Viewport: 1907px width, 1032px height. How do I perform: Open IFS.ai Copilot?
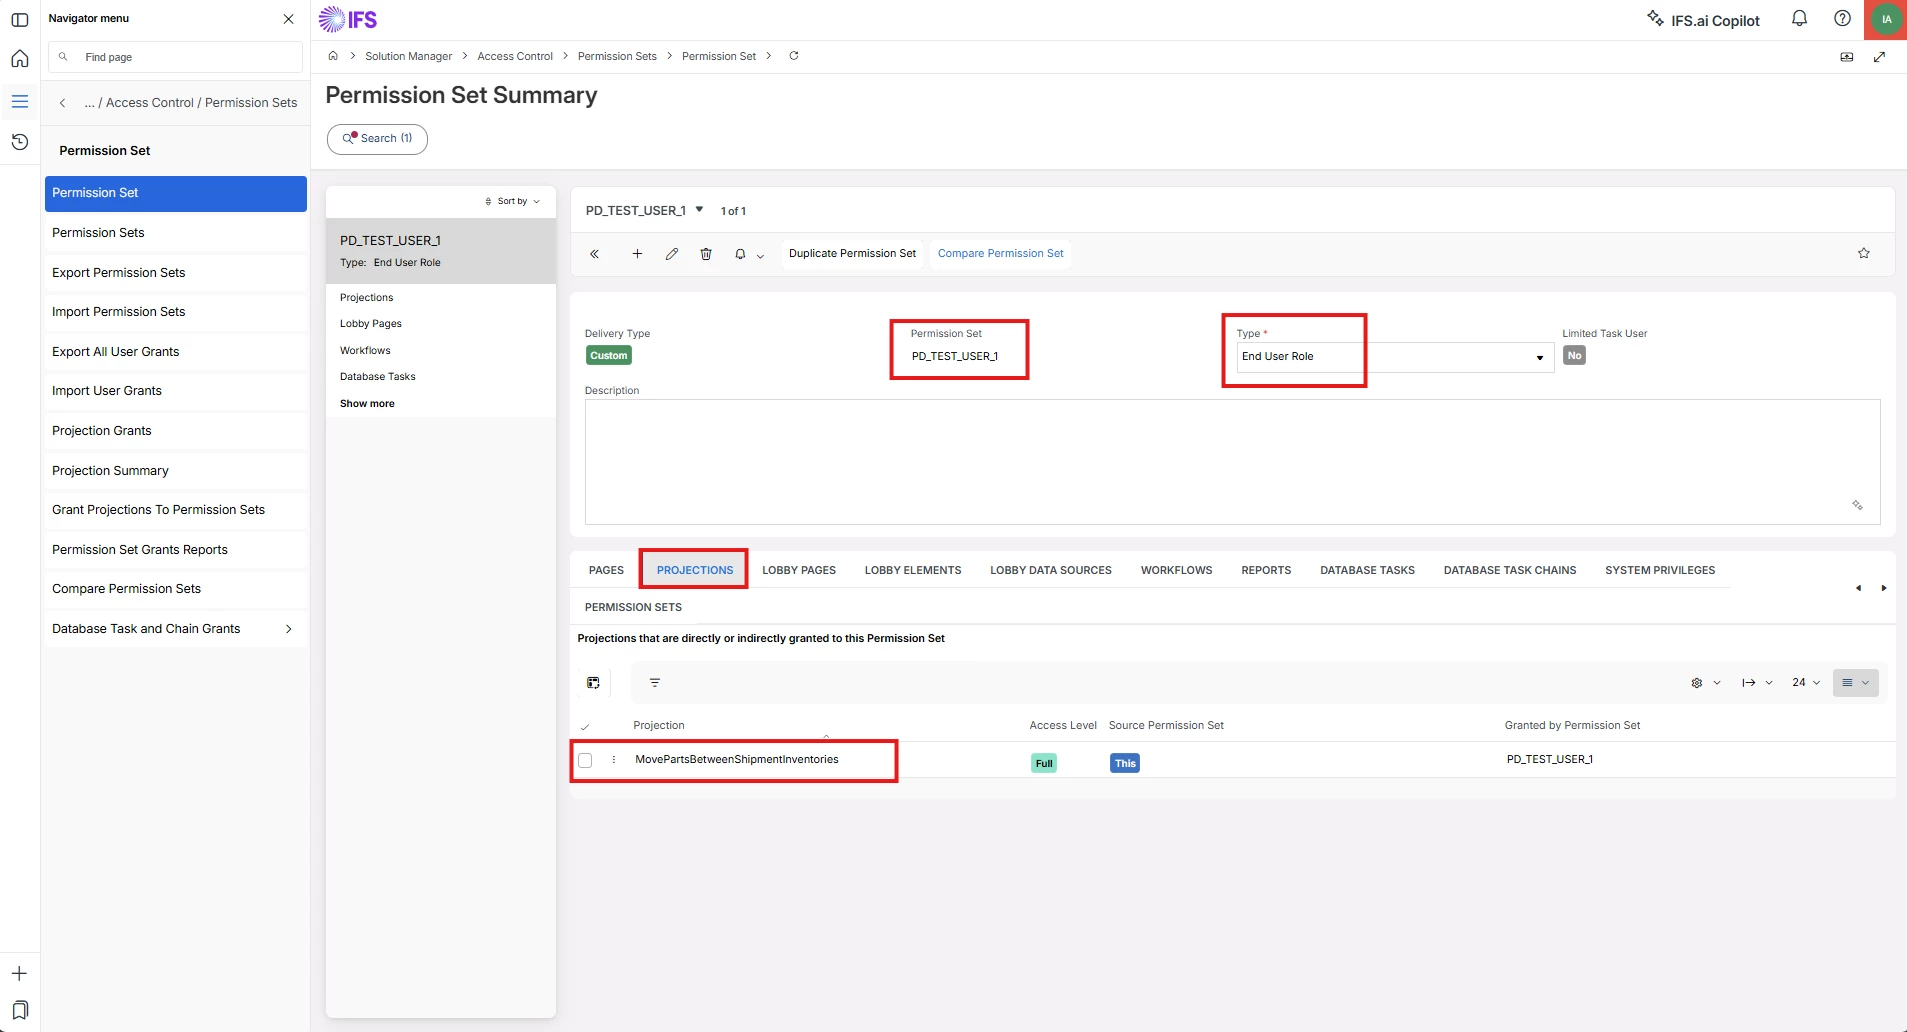(x=1703, y=20)
